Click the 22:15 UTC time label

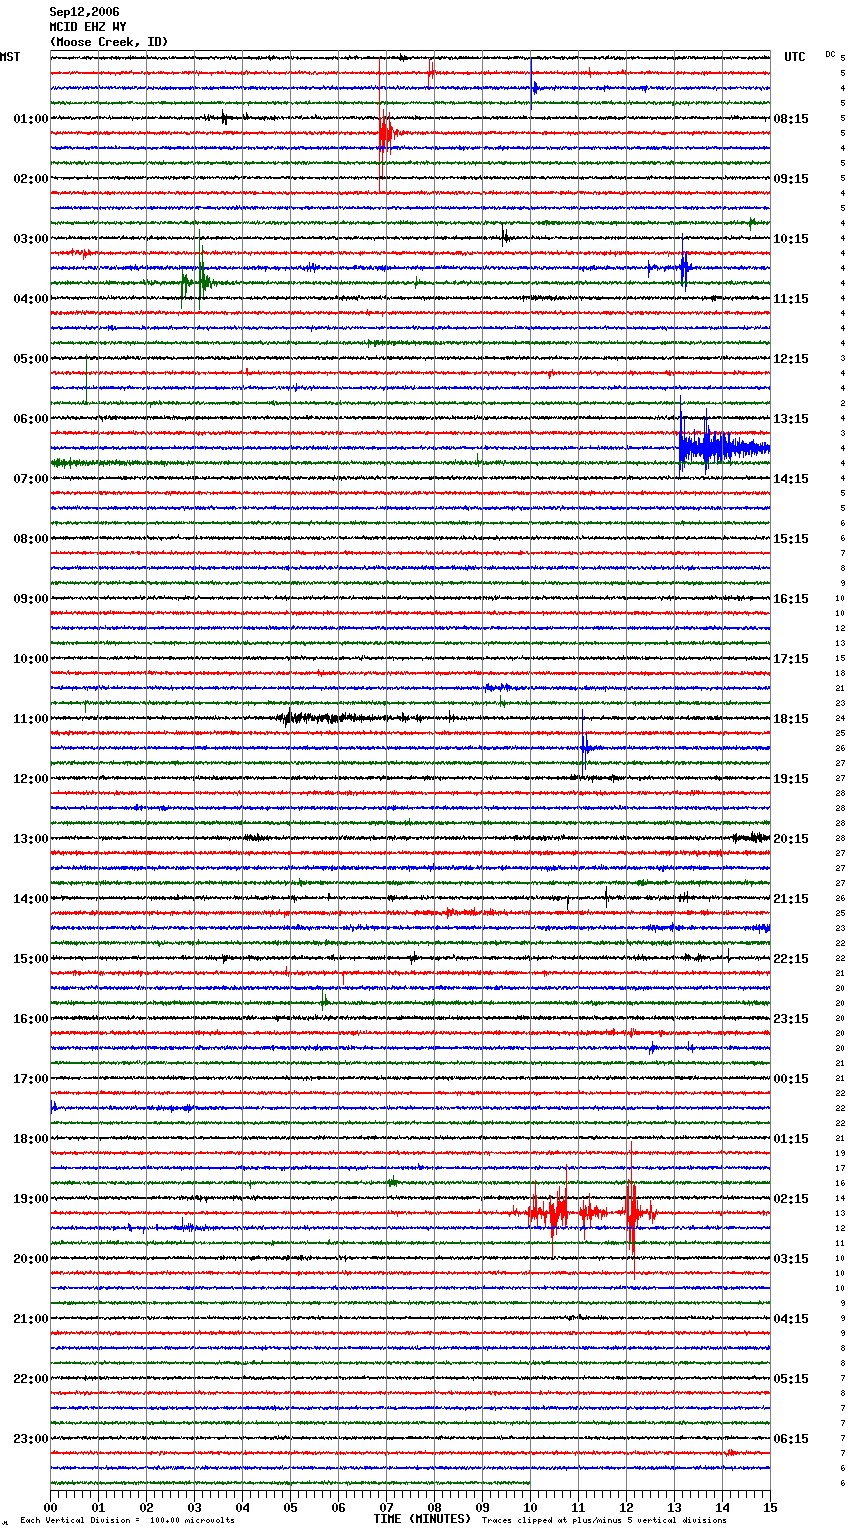tap(791, 959)
